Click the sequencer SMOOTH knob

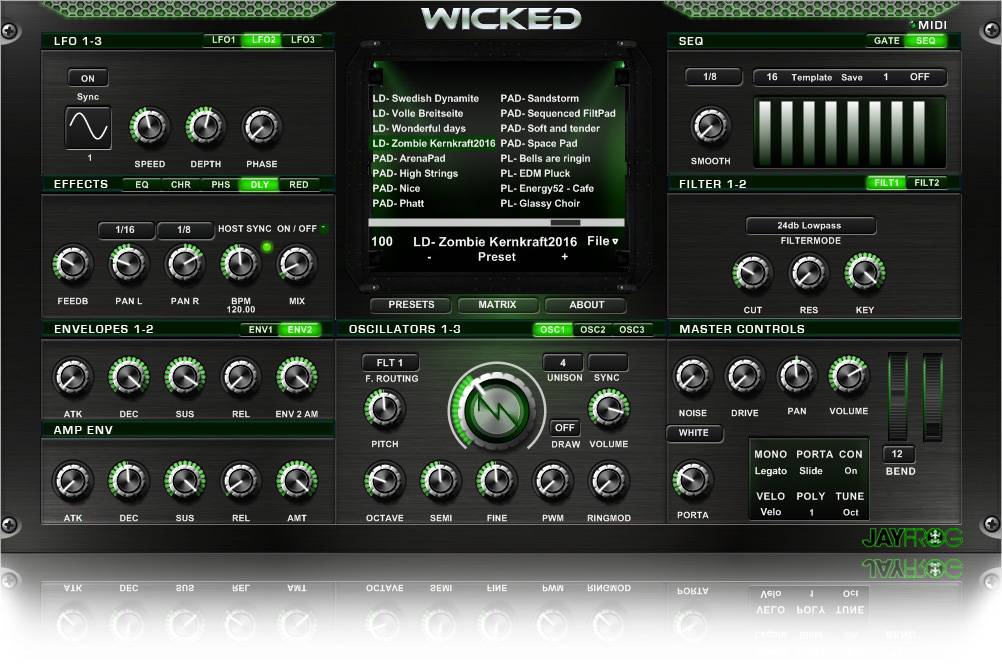tap(710, 125)
